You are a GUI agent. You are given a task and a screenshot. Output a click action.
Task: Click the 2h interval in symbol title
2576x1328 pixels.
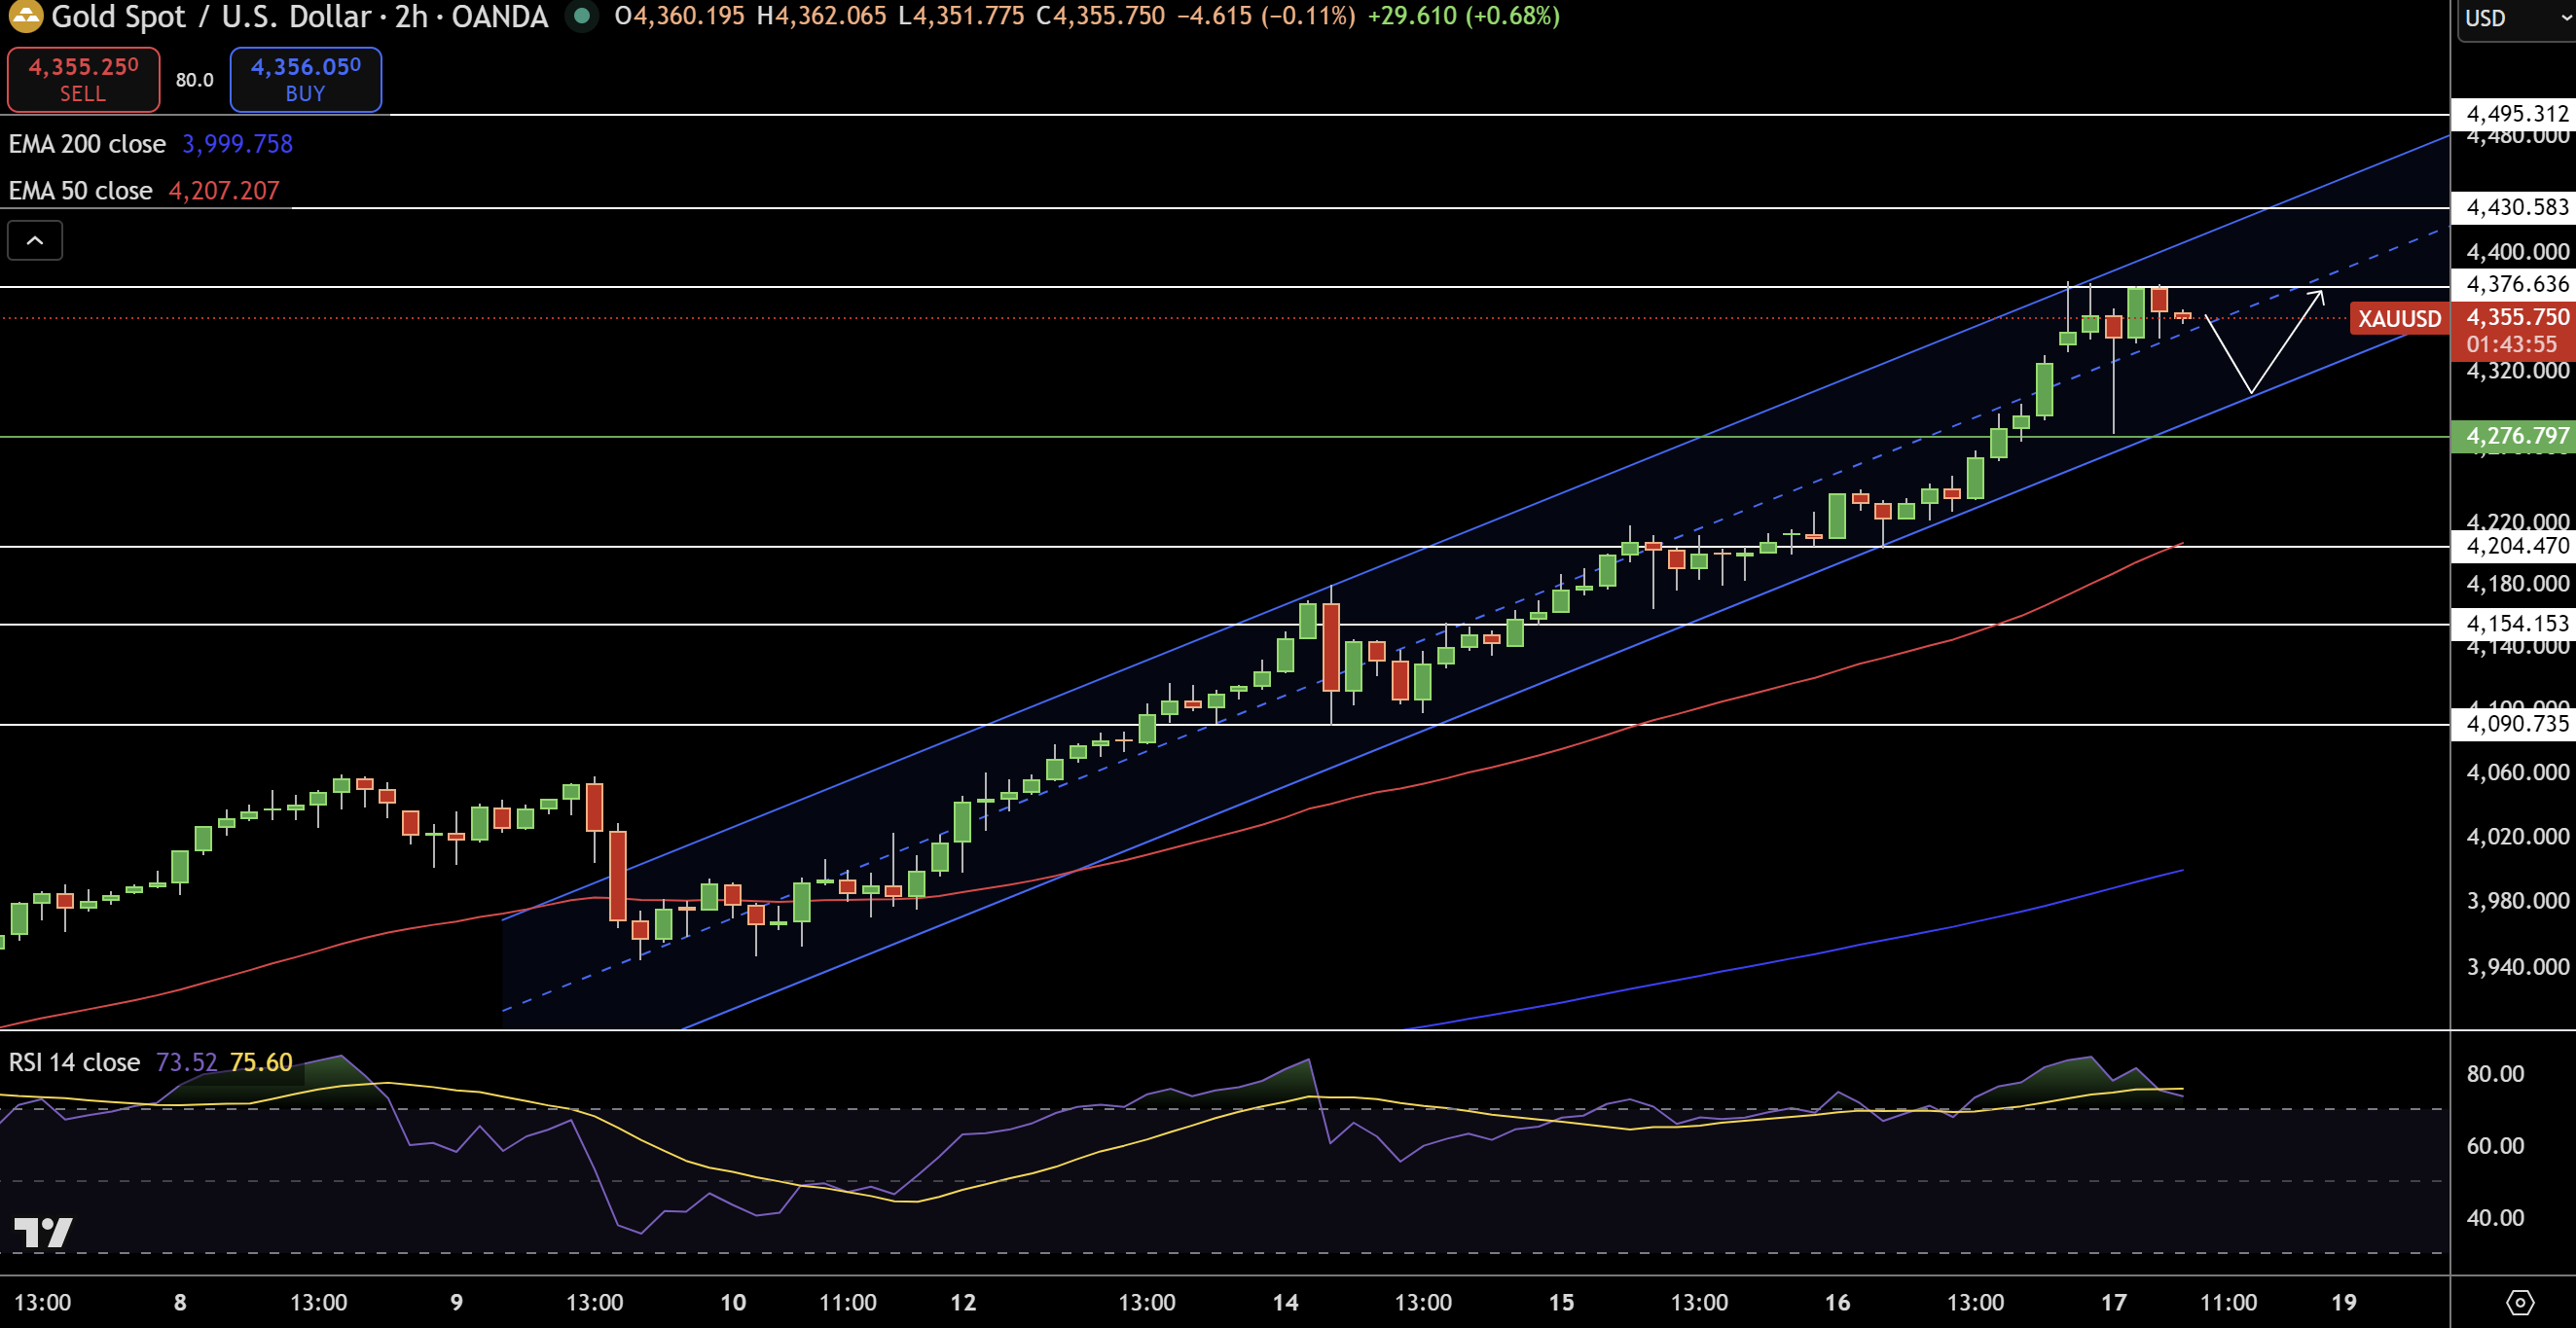tap(411, 16)
